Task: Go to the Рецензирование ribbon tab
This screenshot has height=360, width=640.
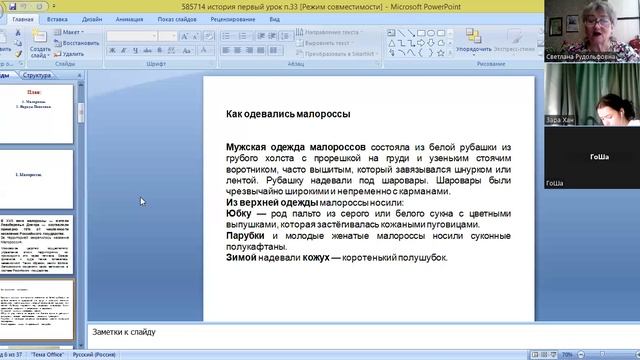Action: tap(233, 19)
